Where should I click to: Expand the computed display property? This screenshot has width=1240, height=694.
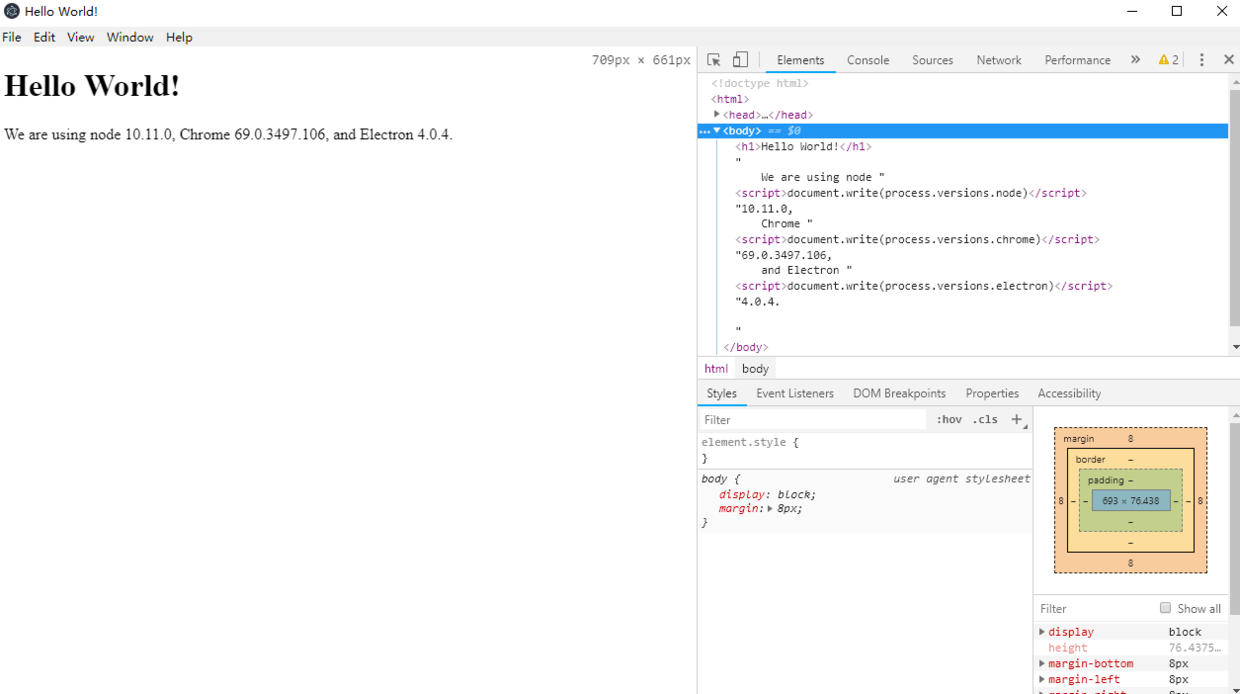[1042, 632]
